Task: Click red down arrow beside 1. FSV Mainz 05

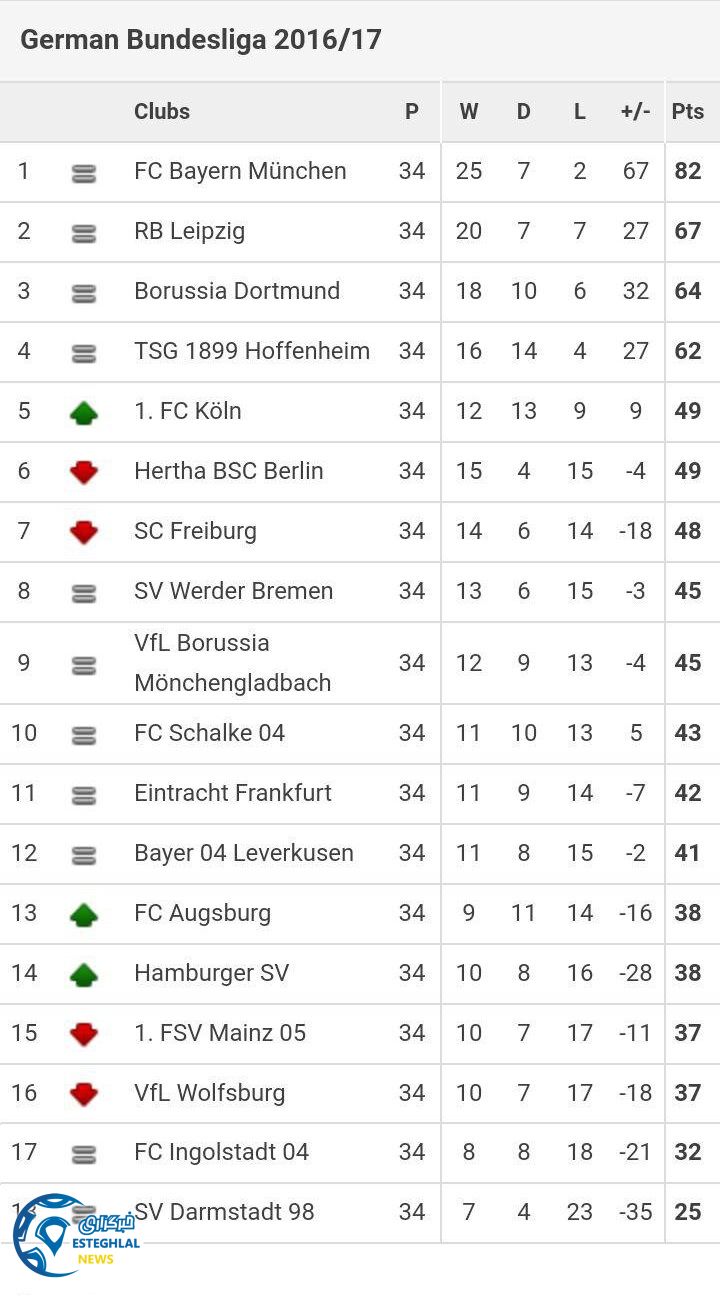Action: pyautogui.click(x=84, y=1034)
